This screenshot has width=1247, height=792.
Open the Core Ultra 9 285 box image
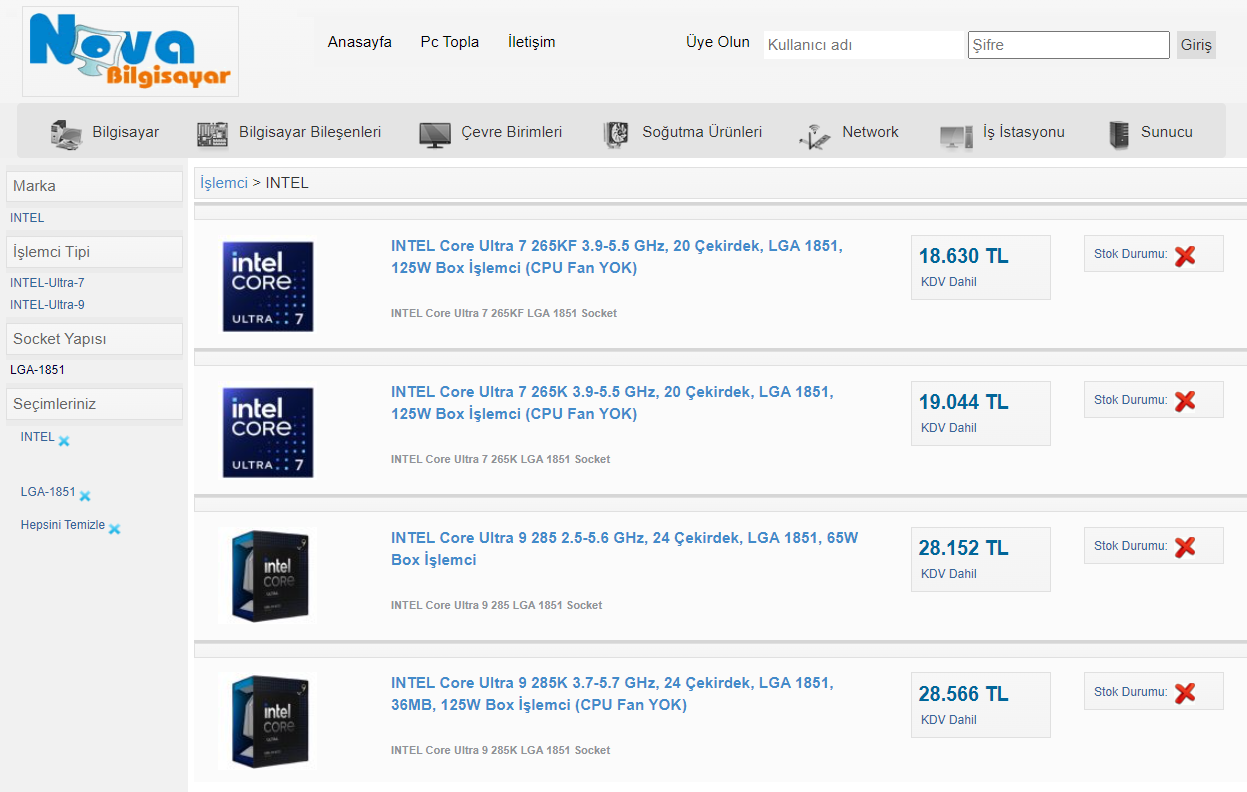(x=268, y=577)
